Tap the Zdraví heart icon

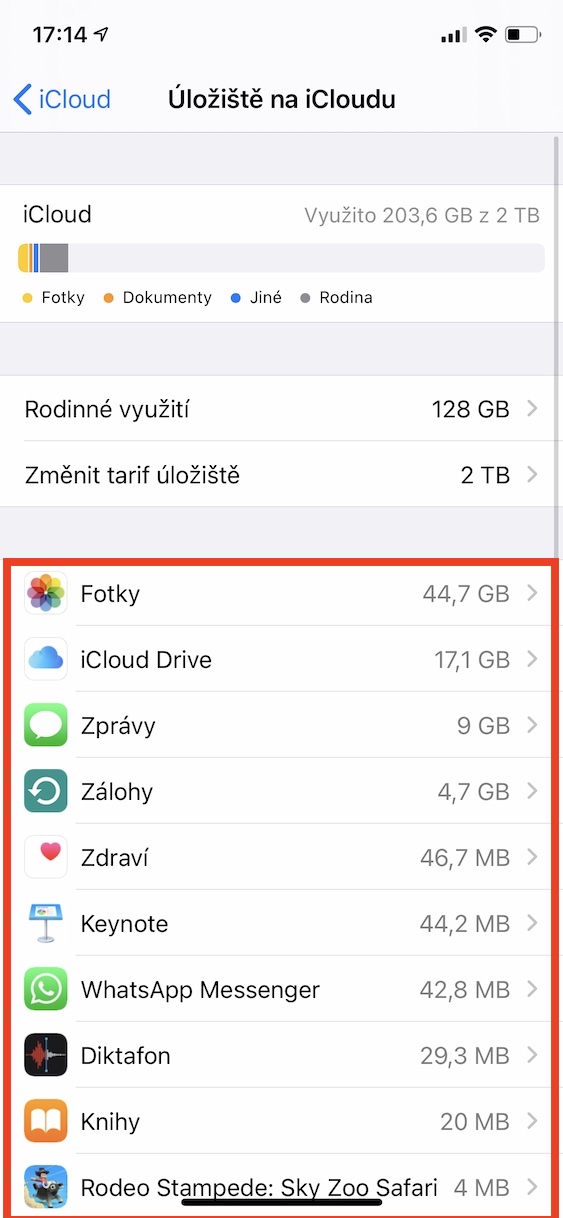[45, 857]
